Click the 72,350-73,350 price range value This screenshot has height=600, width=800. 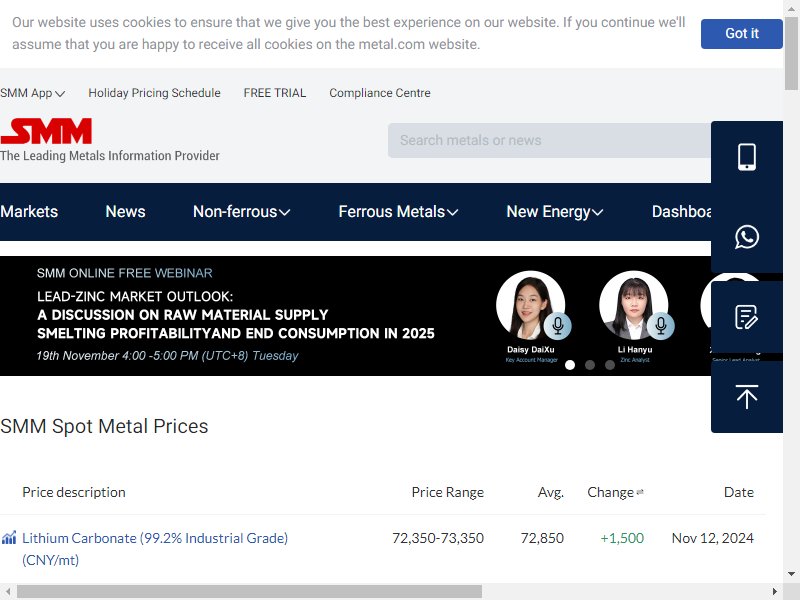point(438,538)
